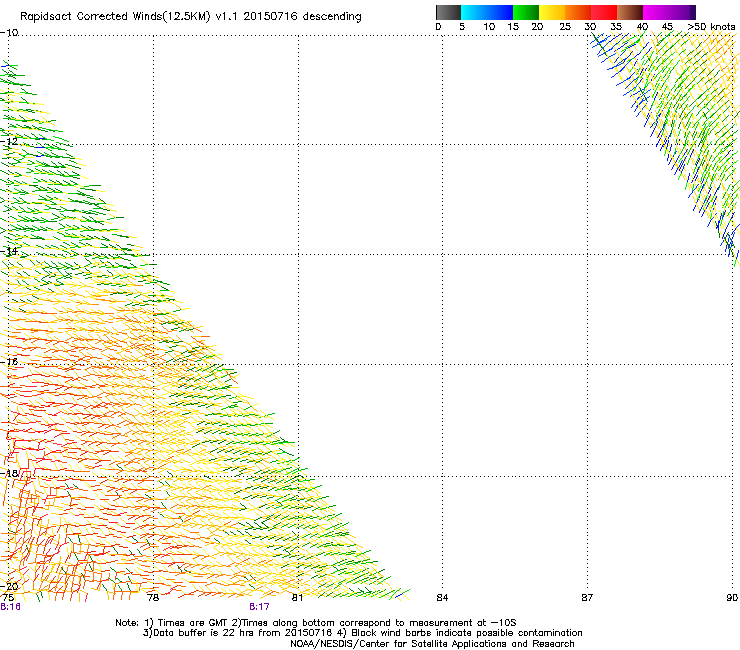740x650 pixels.
Task: Click the longitude axis label '81'
Action: [297, 598]
